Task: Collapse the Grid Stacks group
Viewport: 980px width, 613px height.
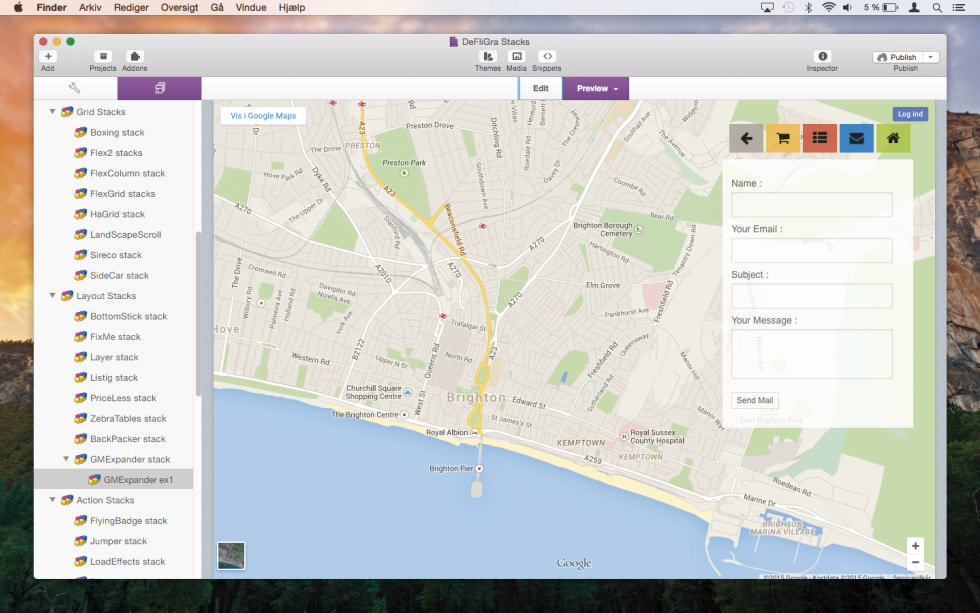Action: coord(52,112)
